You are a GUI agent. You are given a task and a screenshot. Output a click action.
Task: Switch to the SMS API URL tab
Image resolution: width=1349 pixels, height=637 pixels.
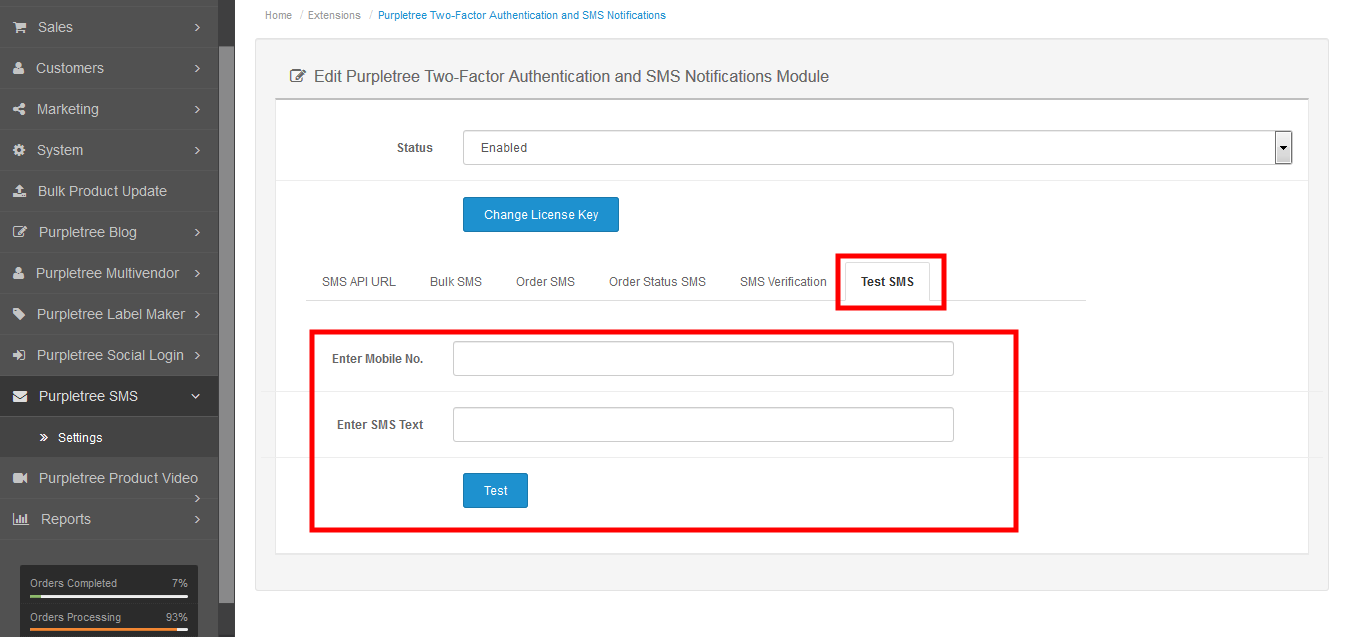coord(359,282)
